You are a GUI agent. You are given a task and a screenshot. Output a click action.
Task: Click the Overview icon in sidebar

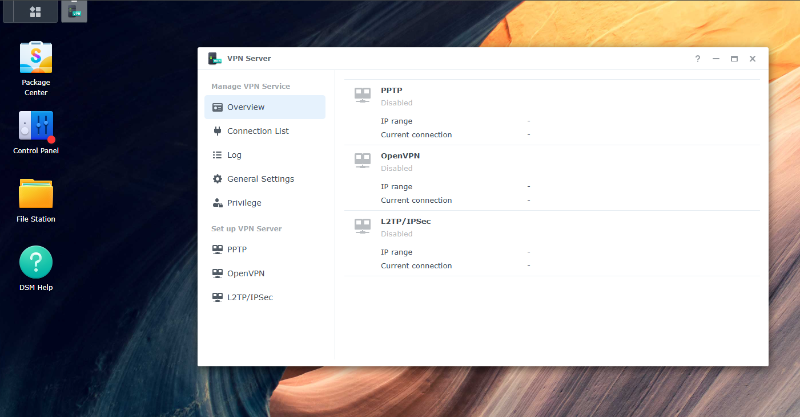(x=217, y=107)
